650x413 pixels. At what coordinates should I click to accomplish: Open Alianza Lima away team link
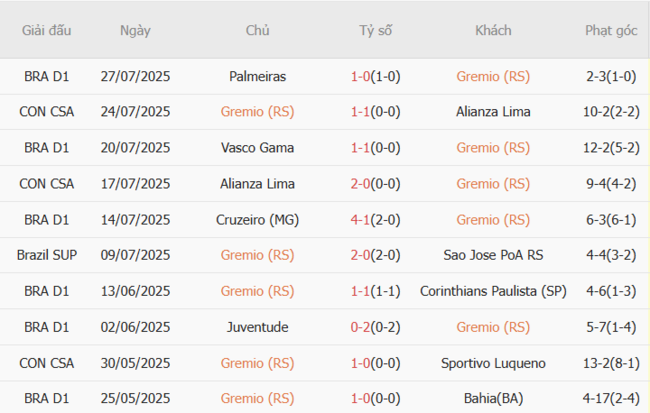click(492, 112)
